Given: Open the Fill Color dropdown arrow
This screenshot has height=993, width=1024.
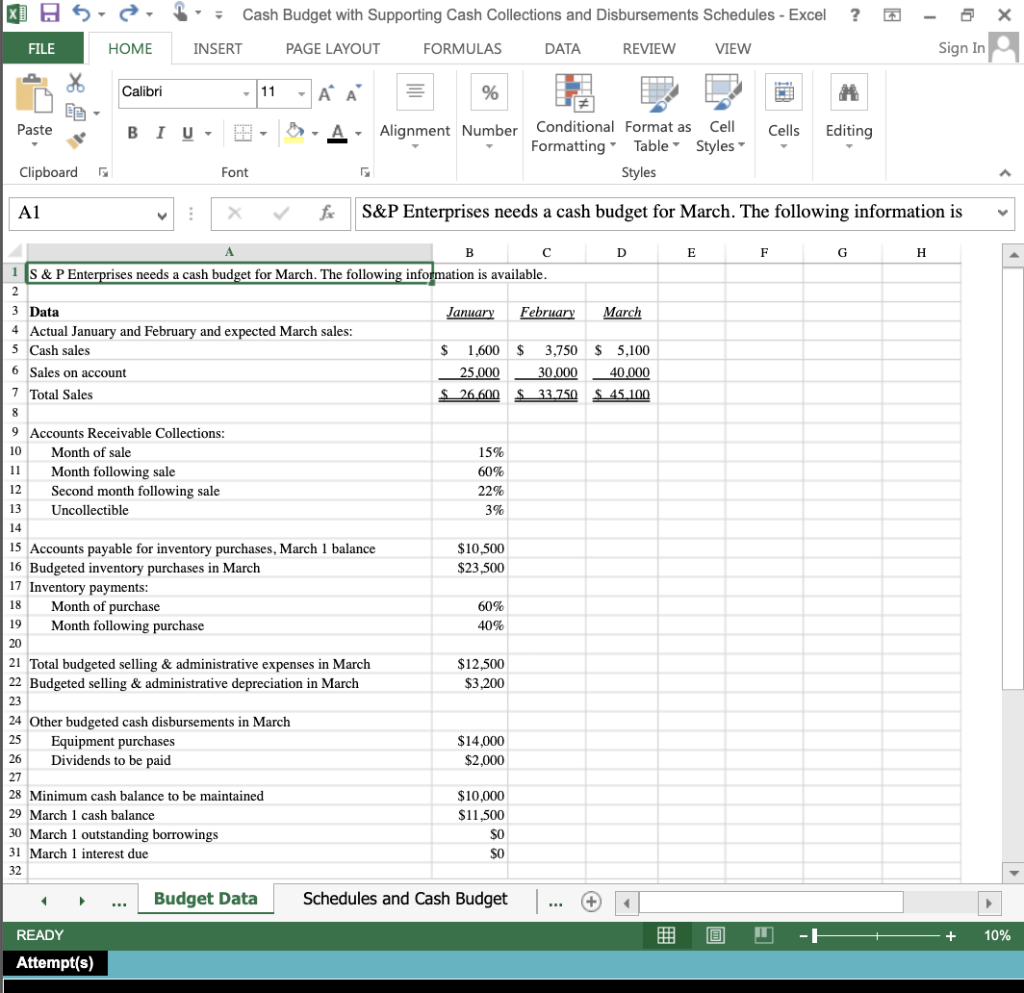Looking at the screenshot, I should pyautogui.click(x=314, y=134).
